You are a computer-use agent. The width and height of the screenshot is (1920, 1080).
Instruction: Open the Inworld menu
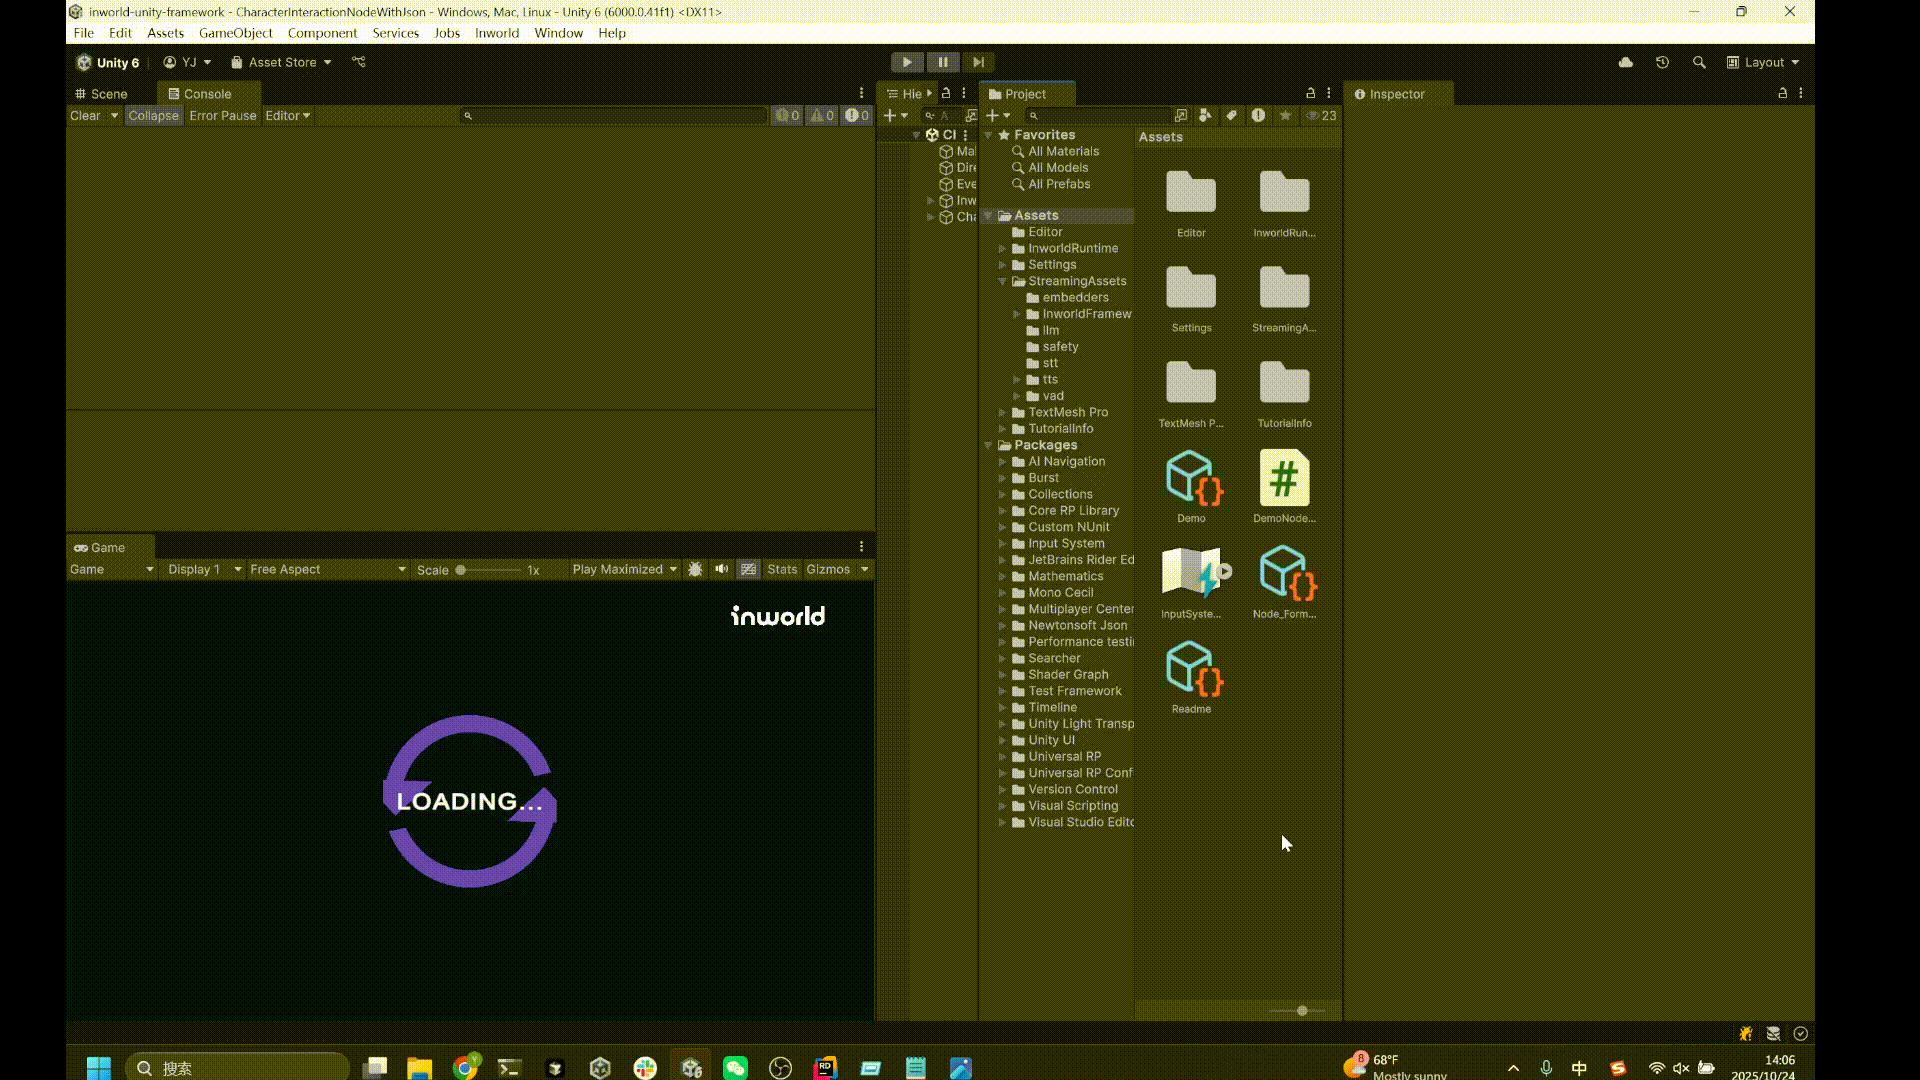tap(497, 33)
